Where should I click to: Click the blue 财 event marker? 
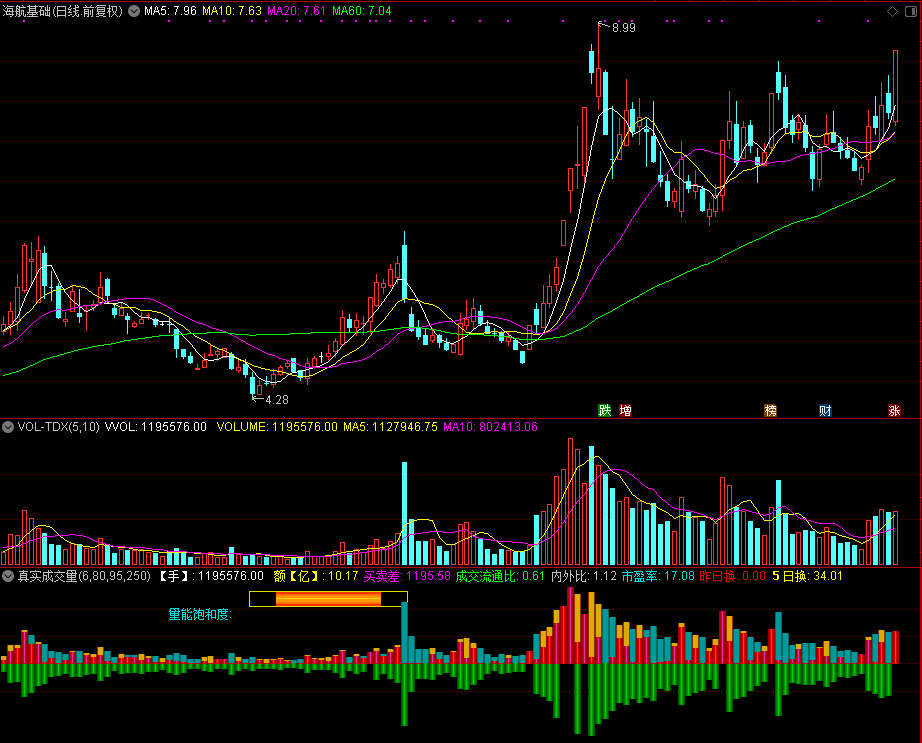825,410
